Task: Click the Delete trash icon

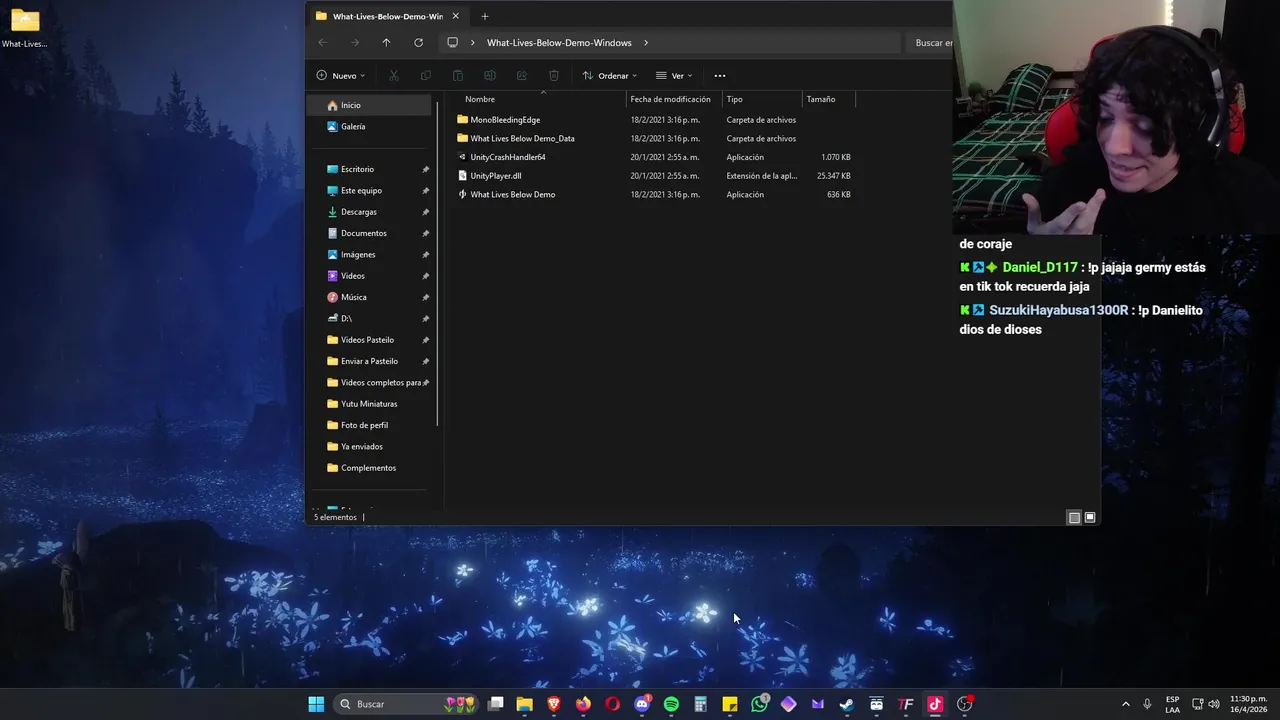Action: coord(554,76)
